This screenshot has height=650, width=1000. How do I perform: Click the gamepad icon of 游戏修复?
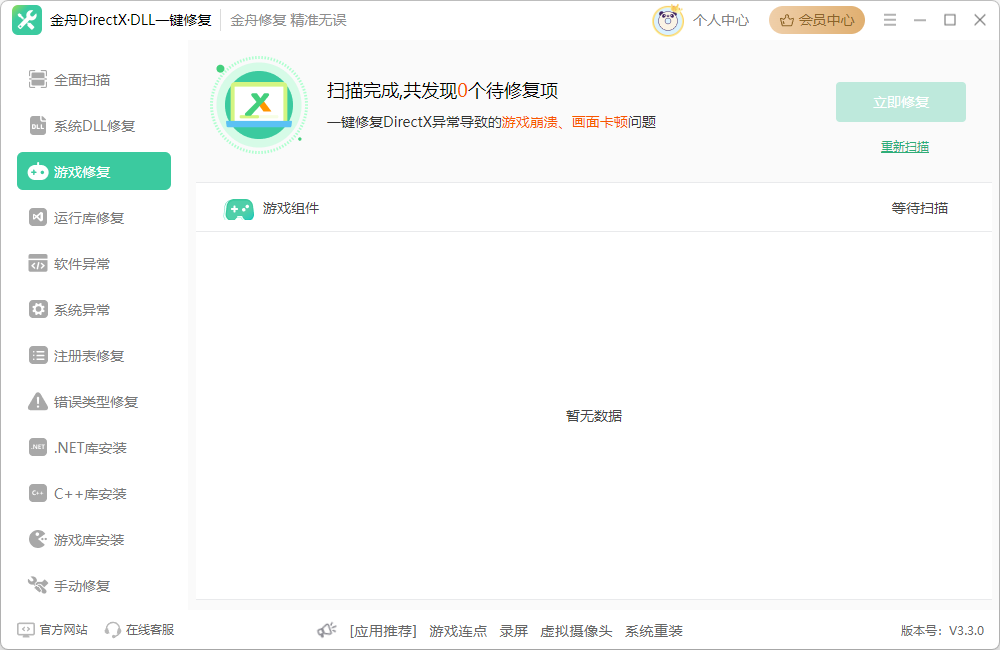pyautogui.click(x=38, y=171)
